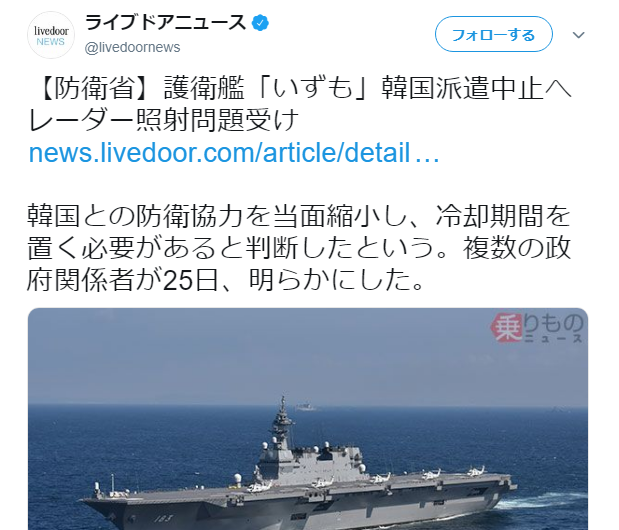
Task: Open the livedoor NEWS profile avatar
Action: click(x=51, y=35)
